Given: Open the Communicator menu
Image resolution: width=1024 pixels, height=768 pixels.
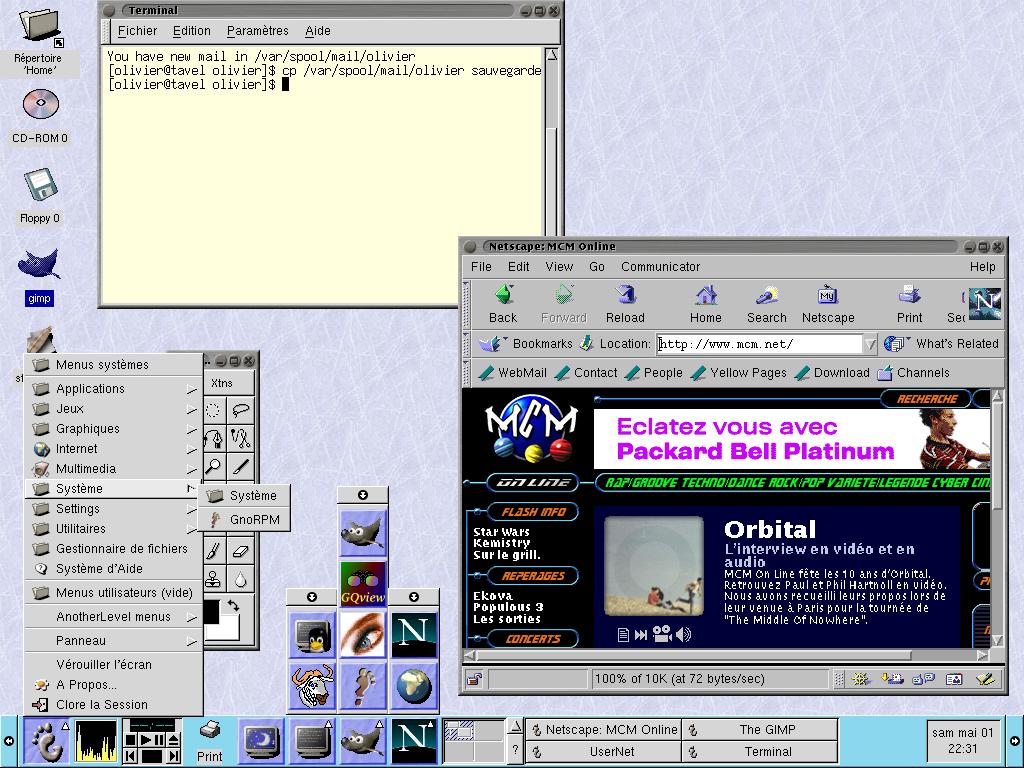Looking at the screenshot, I should coord(660,266).
